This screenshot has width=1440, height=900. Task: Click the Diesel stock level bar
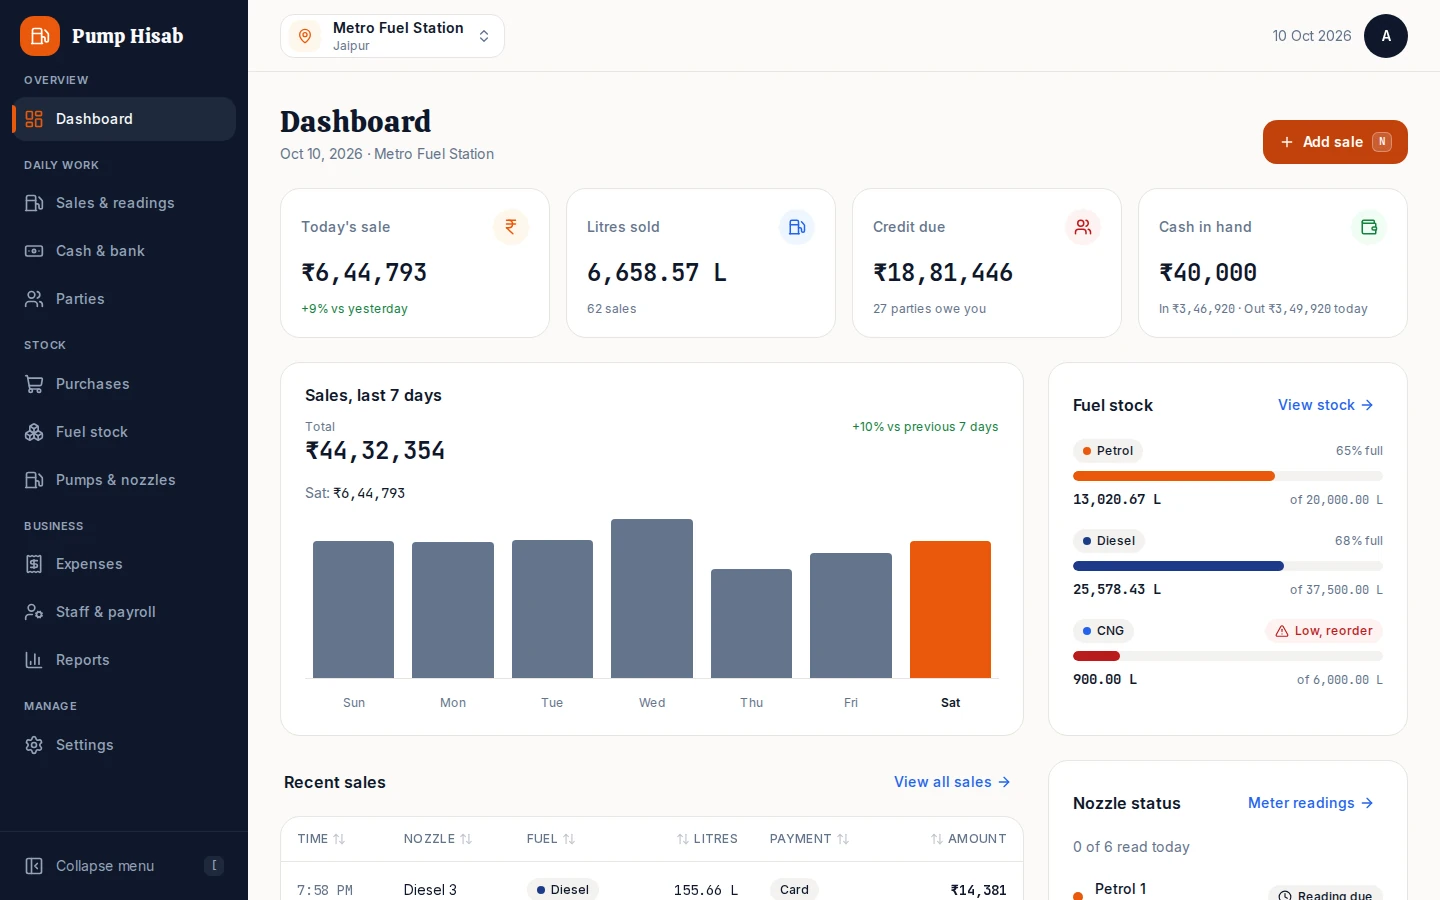point(1228,566)
